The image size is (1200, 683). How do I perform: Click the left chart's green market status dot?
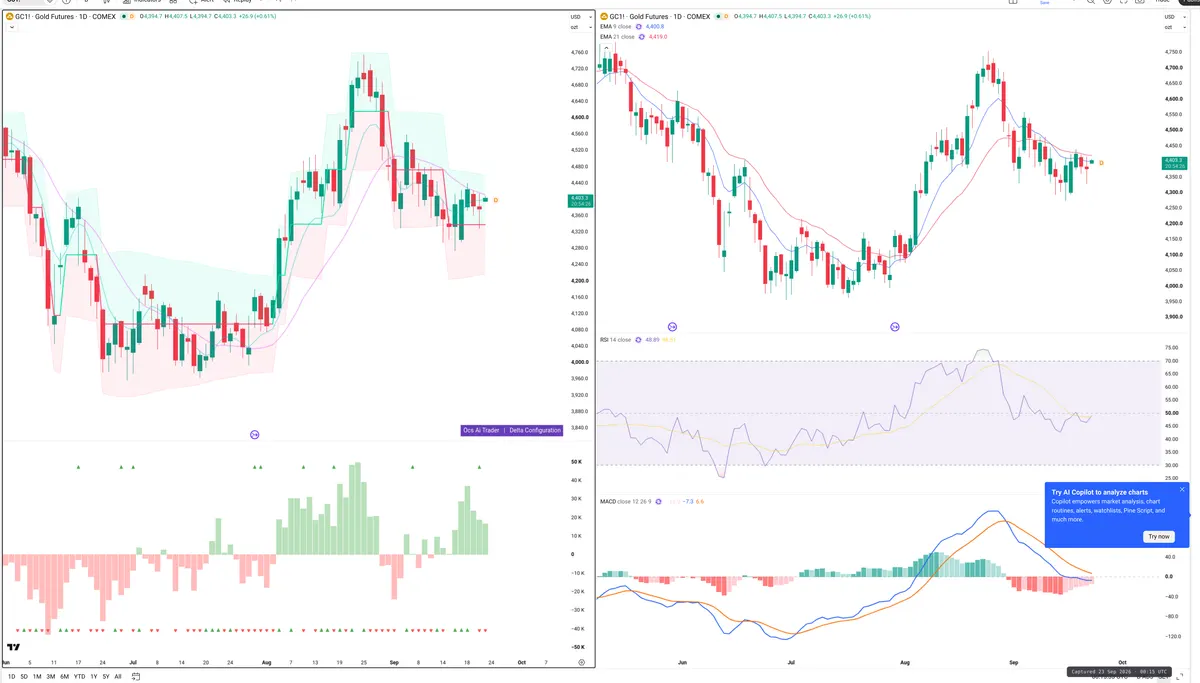click(x=125, y=17)
